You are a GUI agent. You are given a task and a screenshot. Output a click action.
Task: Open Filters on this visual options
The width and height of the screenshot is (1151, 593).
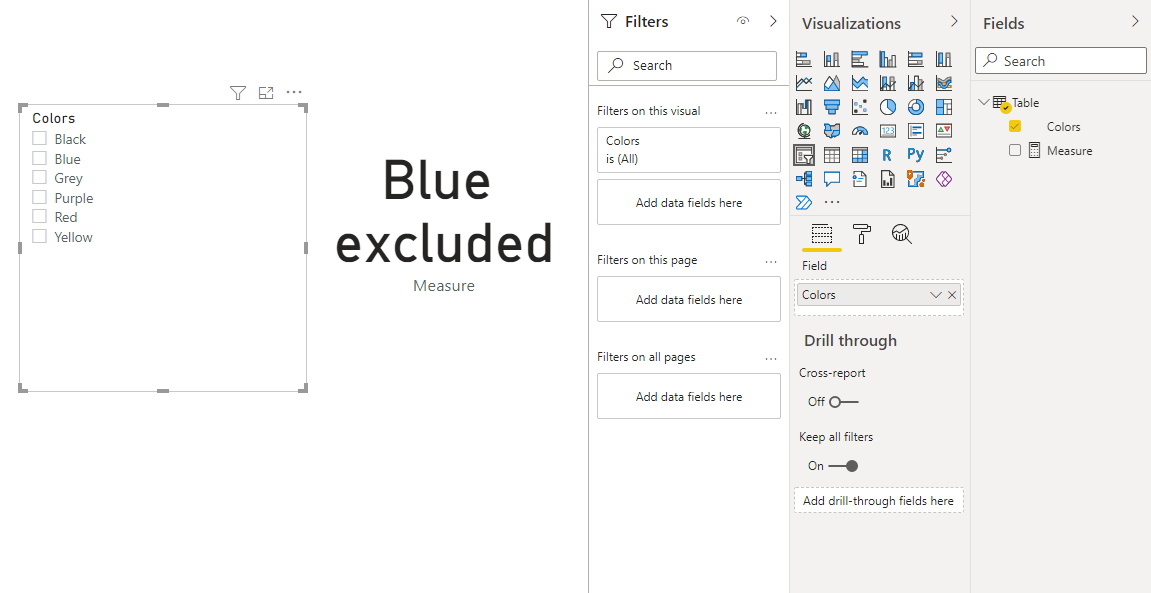(771, 113)
